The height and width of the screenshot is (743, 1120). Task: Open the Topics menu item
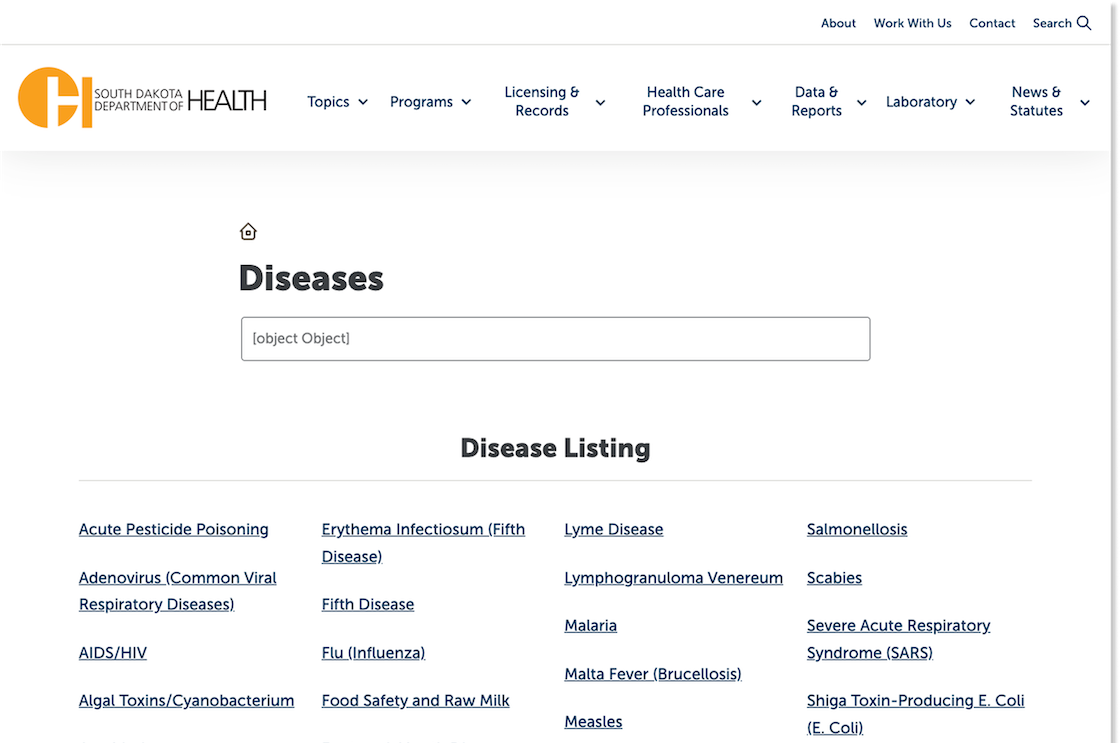tap(329, 102)
